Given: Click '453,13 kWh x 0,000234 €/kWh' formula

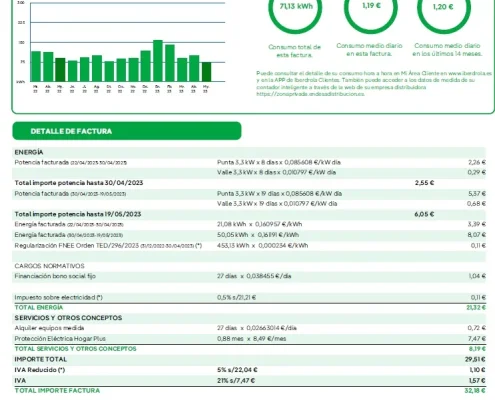Looking at the screenshot, I should [x=262, y=246].
